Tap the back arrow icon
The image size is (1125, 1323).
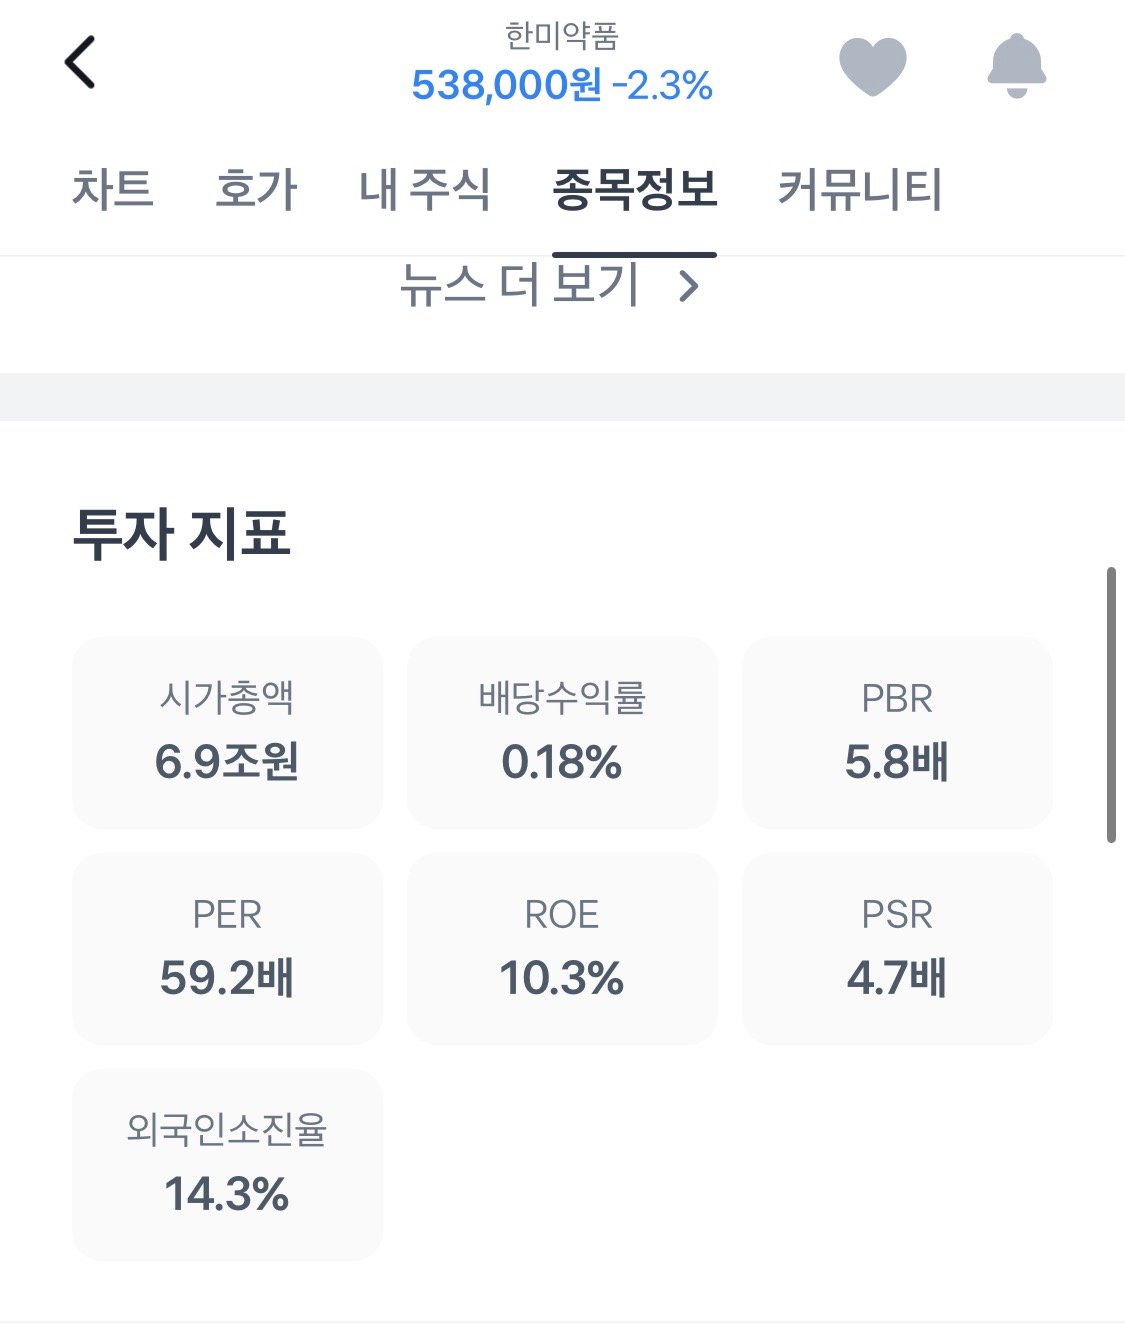tap(80, 62)
